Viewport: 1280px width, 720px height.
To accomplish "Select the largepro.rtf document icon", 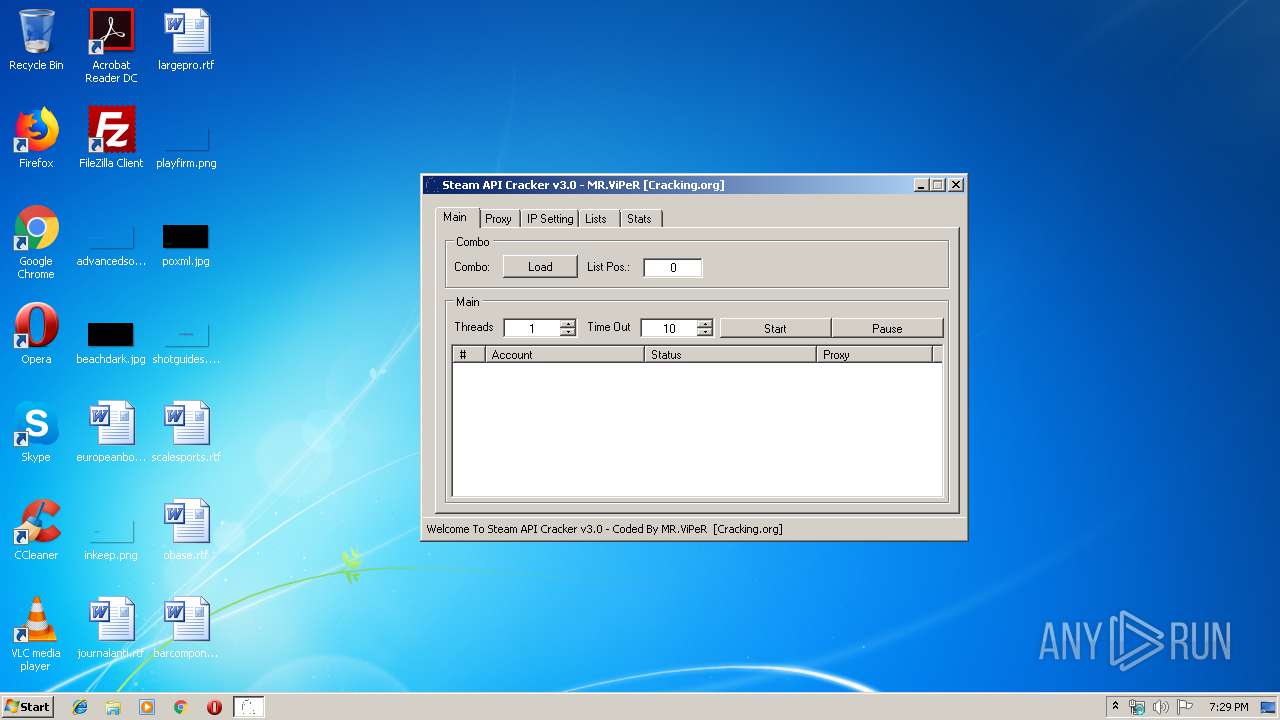I will [186, 40].
